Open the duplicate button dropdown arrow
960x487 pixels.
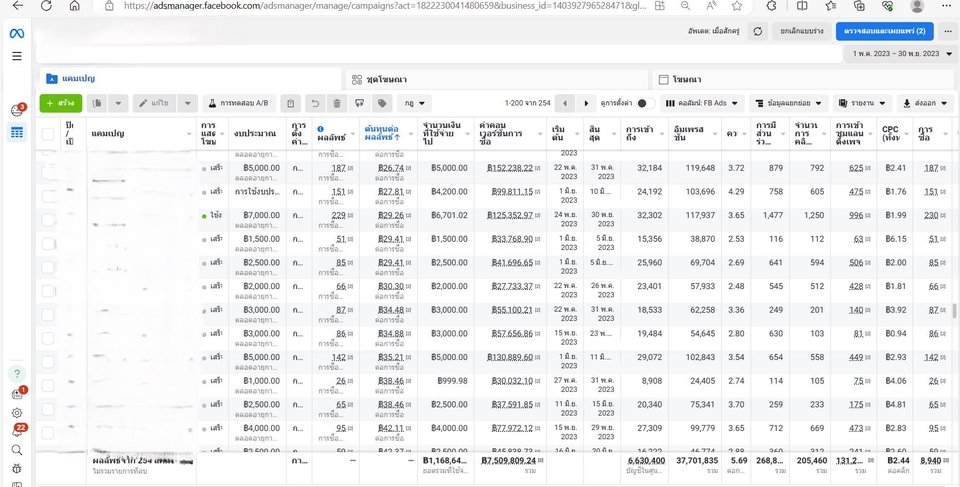tap(119, 104)
